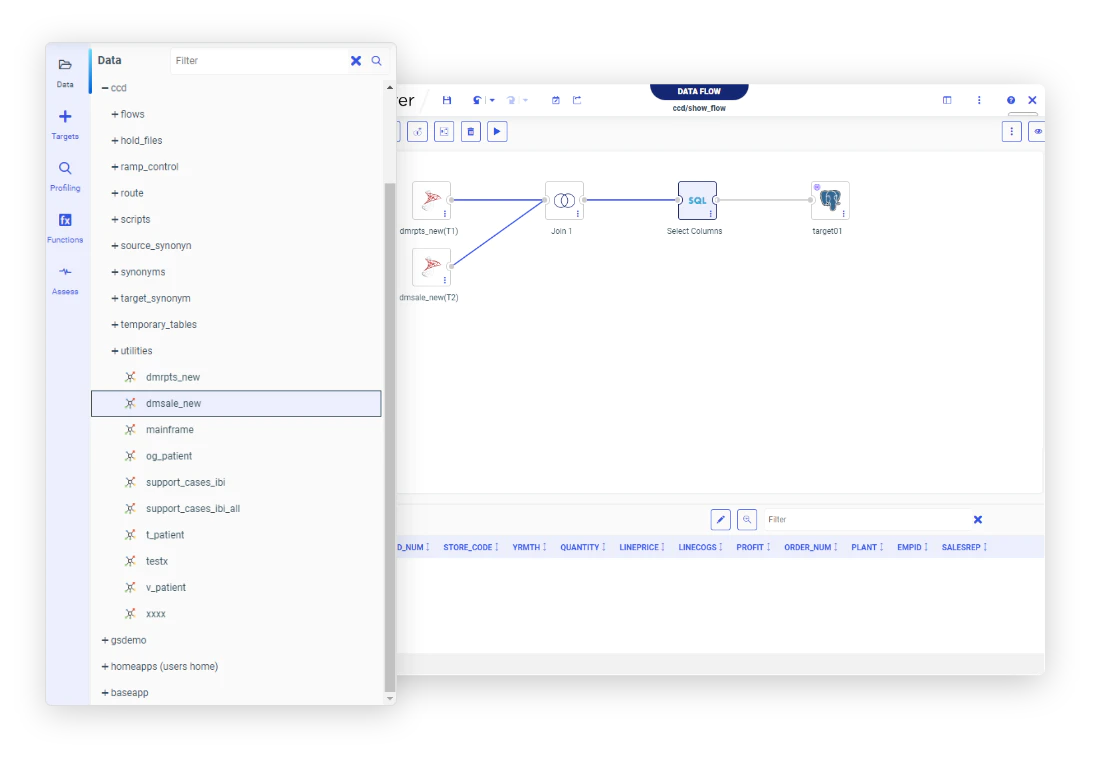Expand the temporary_tables folder
Screen dimensions: 1096x759
[115, 325]
